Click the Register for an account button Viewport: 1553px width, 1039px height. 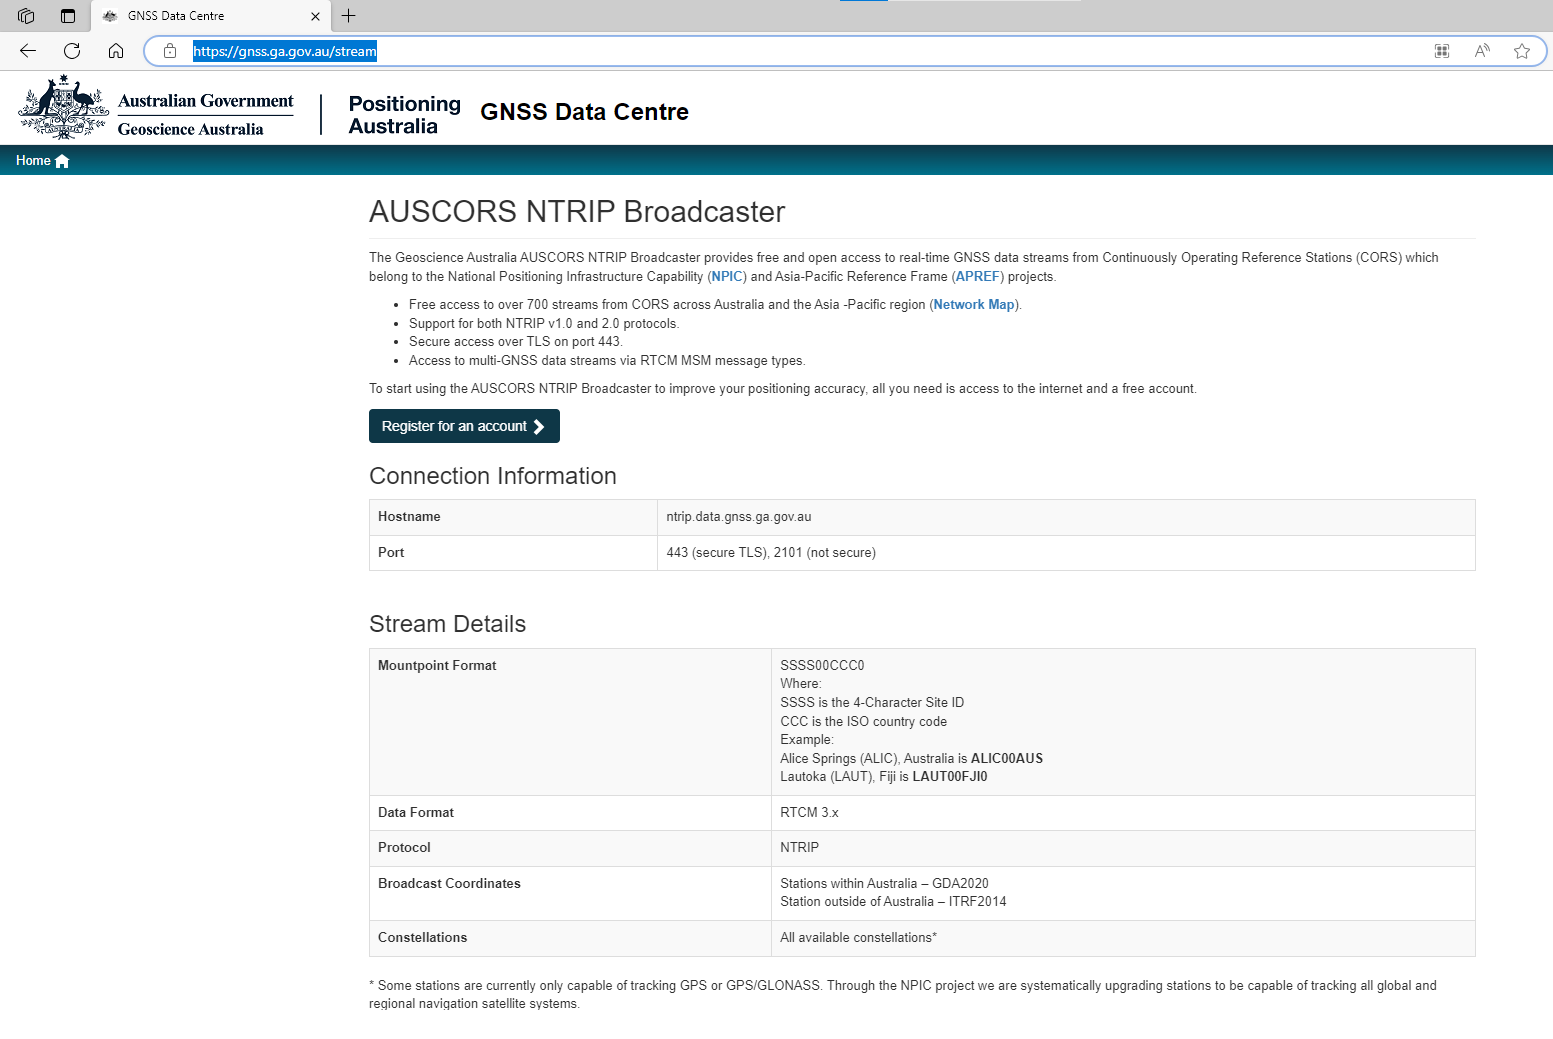464,426
